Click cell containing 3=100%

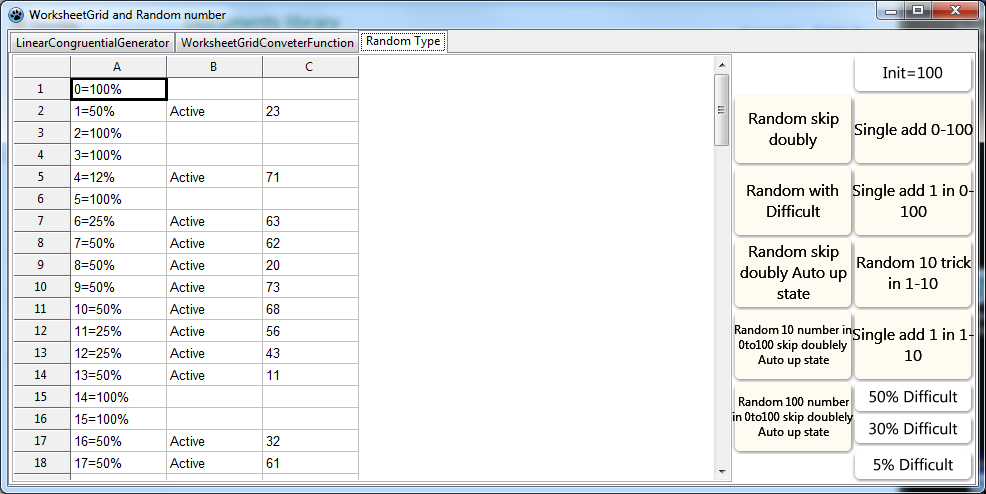119,155
